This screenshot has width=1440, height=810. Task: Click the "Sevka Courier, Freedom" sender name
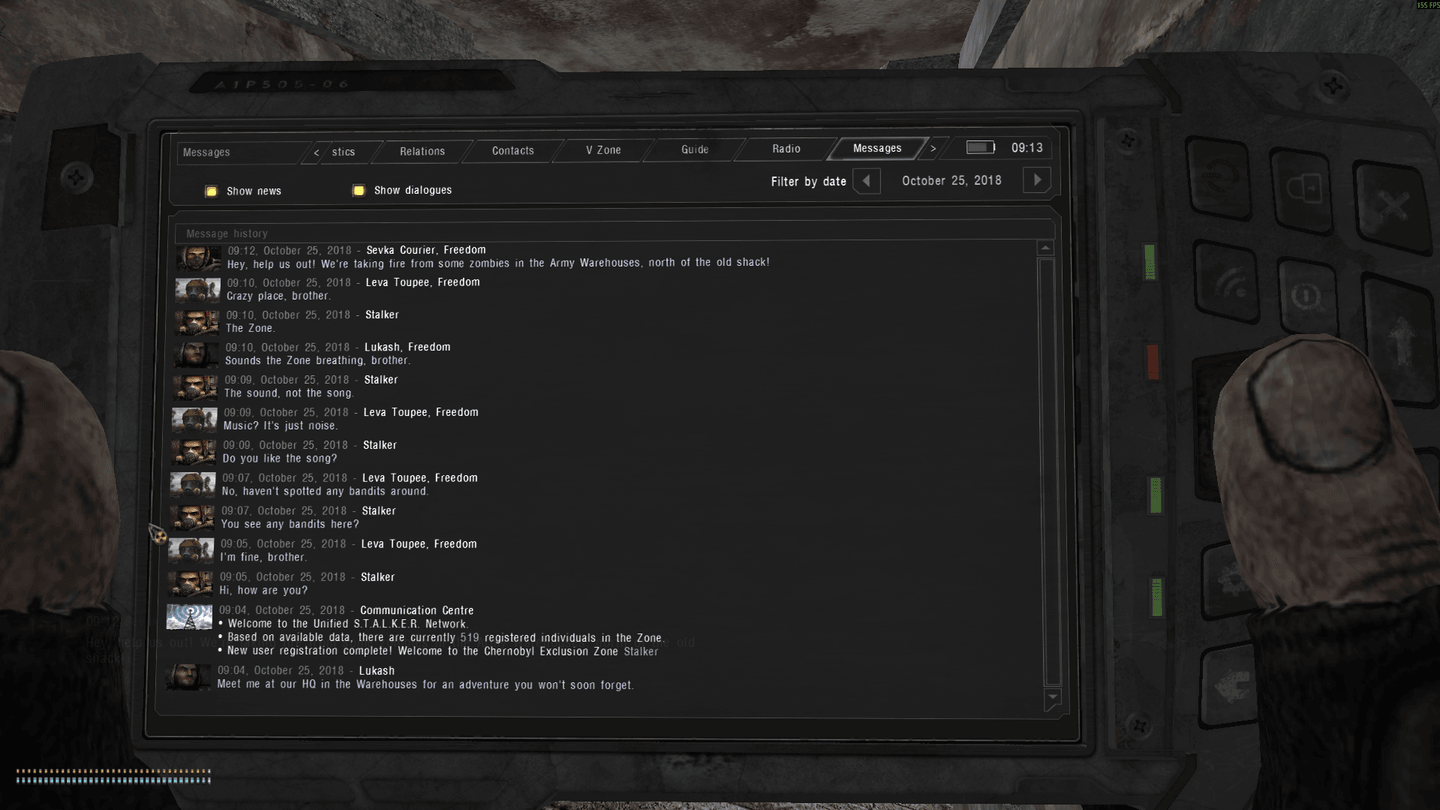click(x=426, y=250)
